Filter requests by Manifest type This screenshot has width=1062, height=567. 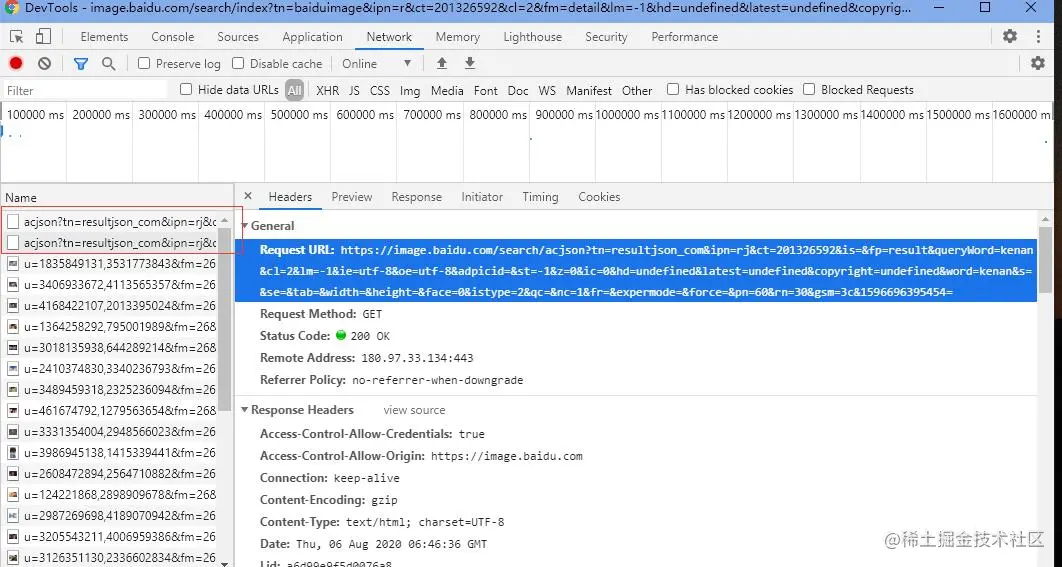pos(589,90)
